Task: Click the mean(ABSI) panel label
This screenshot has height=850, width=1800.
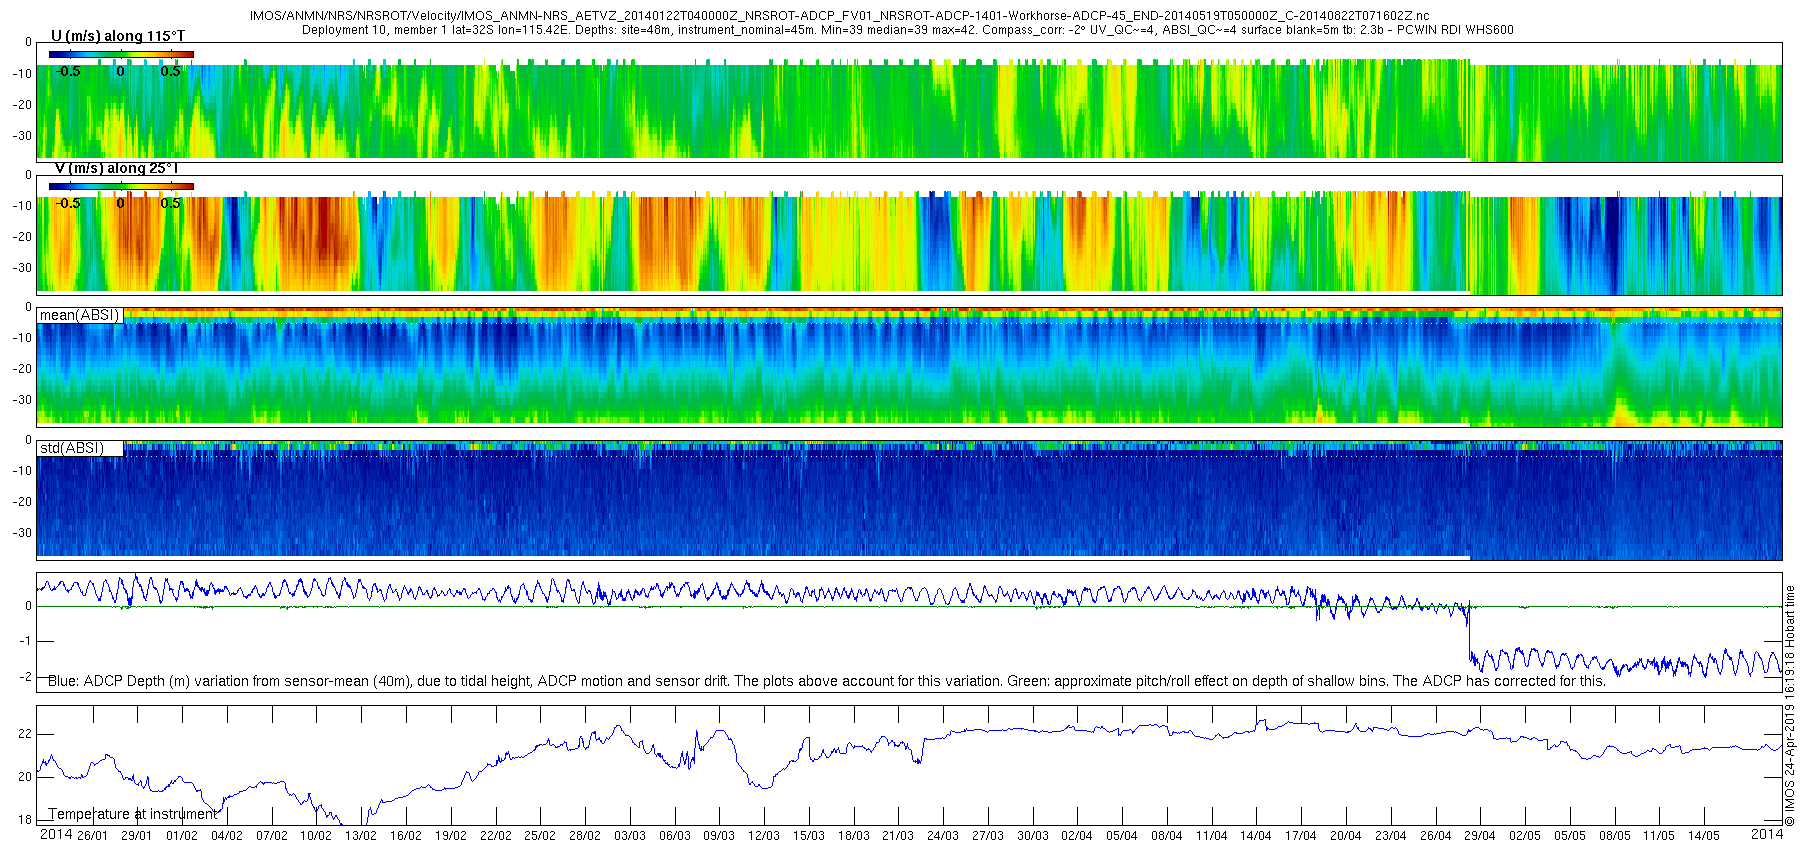Action: 79,315
